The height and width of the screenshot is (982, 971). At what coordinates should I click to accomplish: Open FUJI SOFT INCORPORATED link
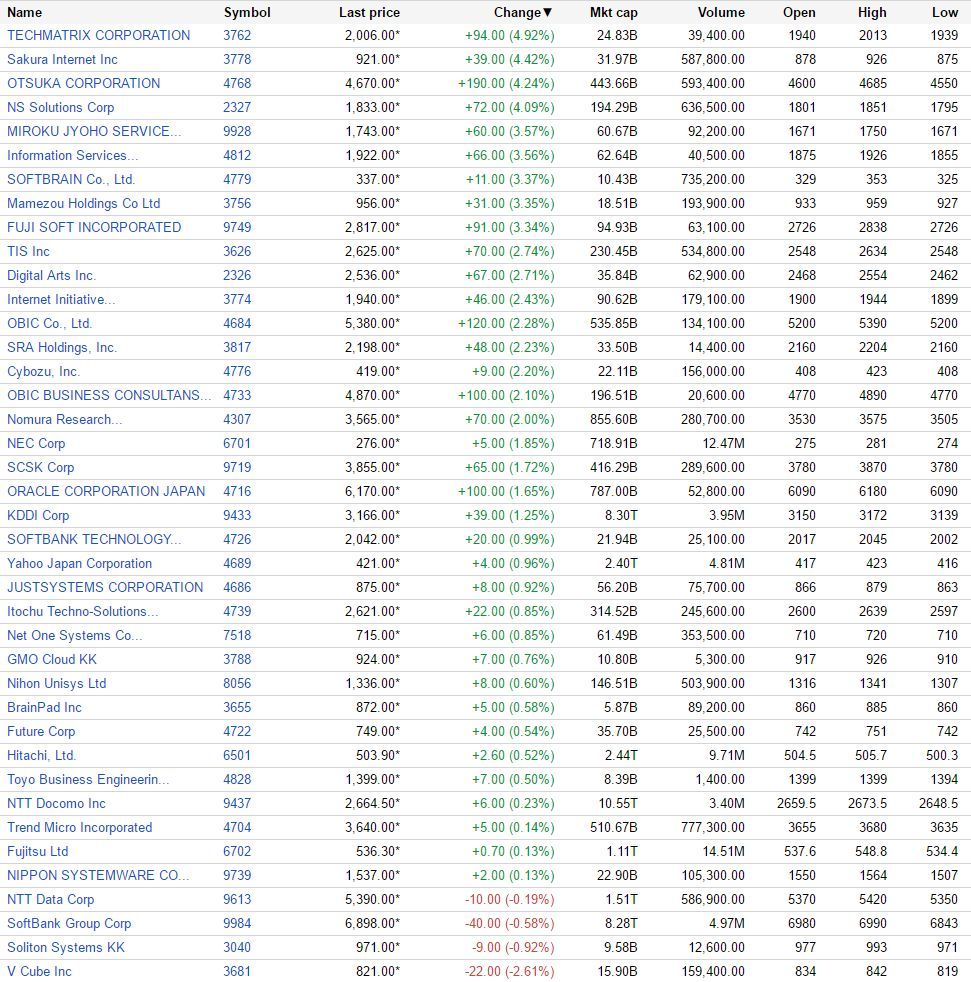(x=94, y=227)
